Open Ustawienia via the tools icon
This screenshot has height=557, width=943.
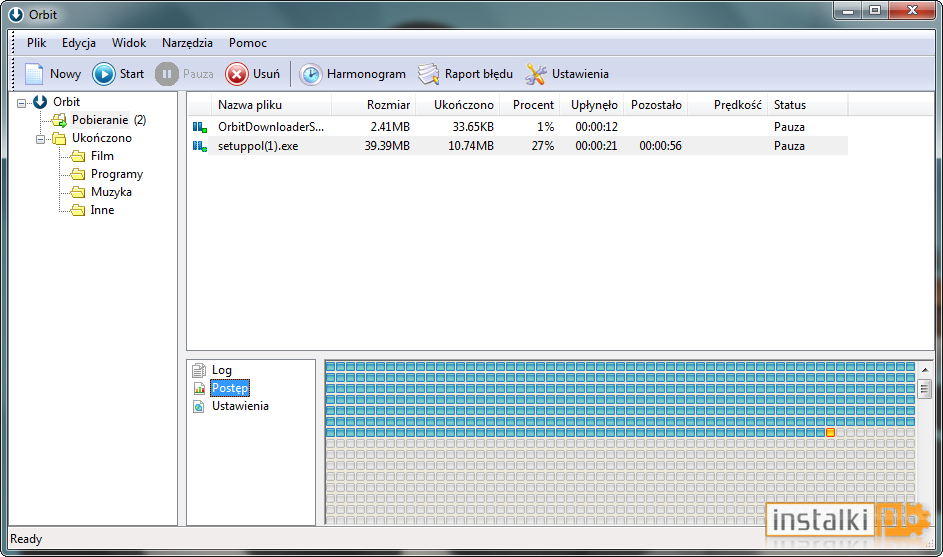click(x=535, y=75)
